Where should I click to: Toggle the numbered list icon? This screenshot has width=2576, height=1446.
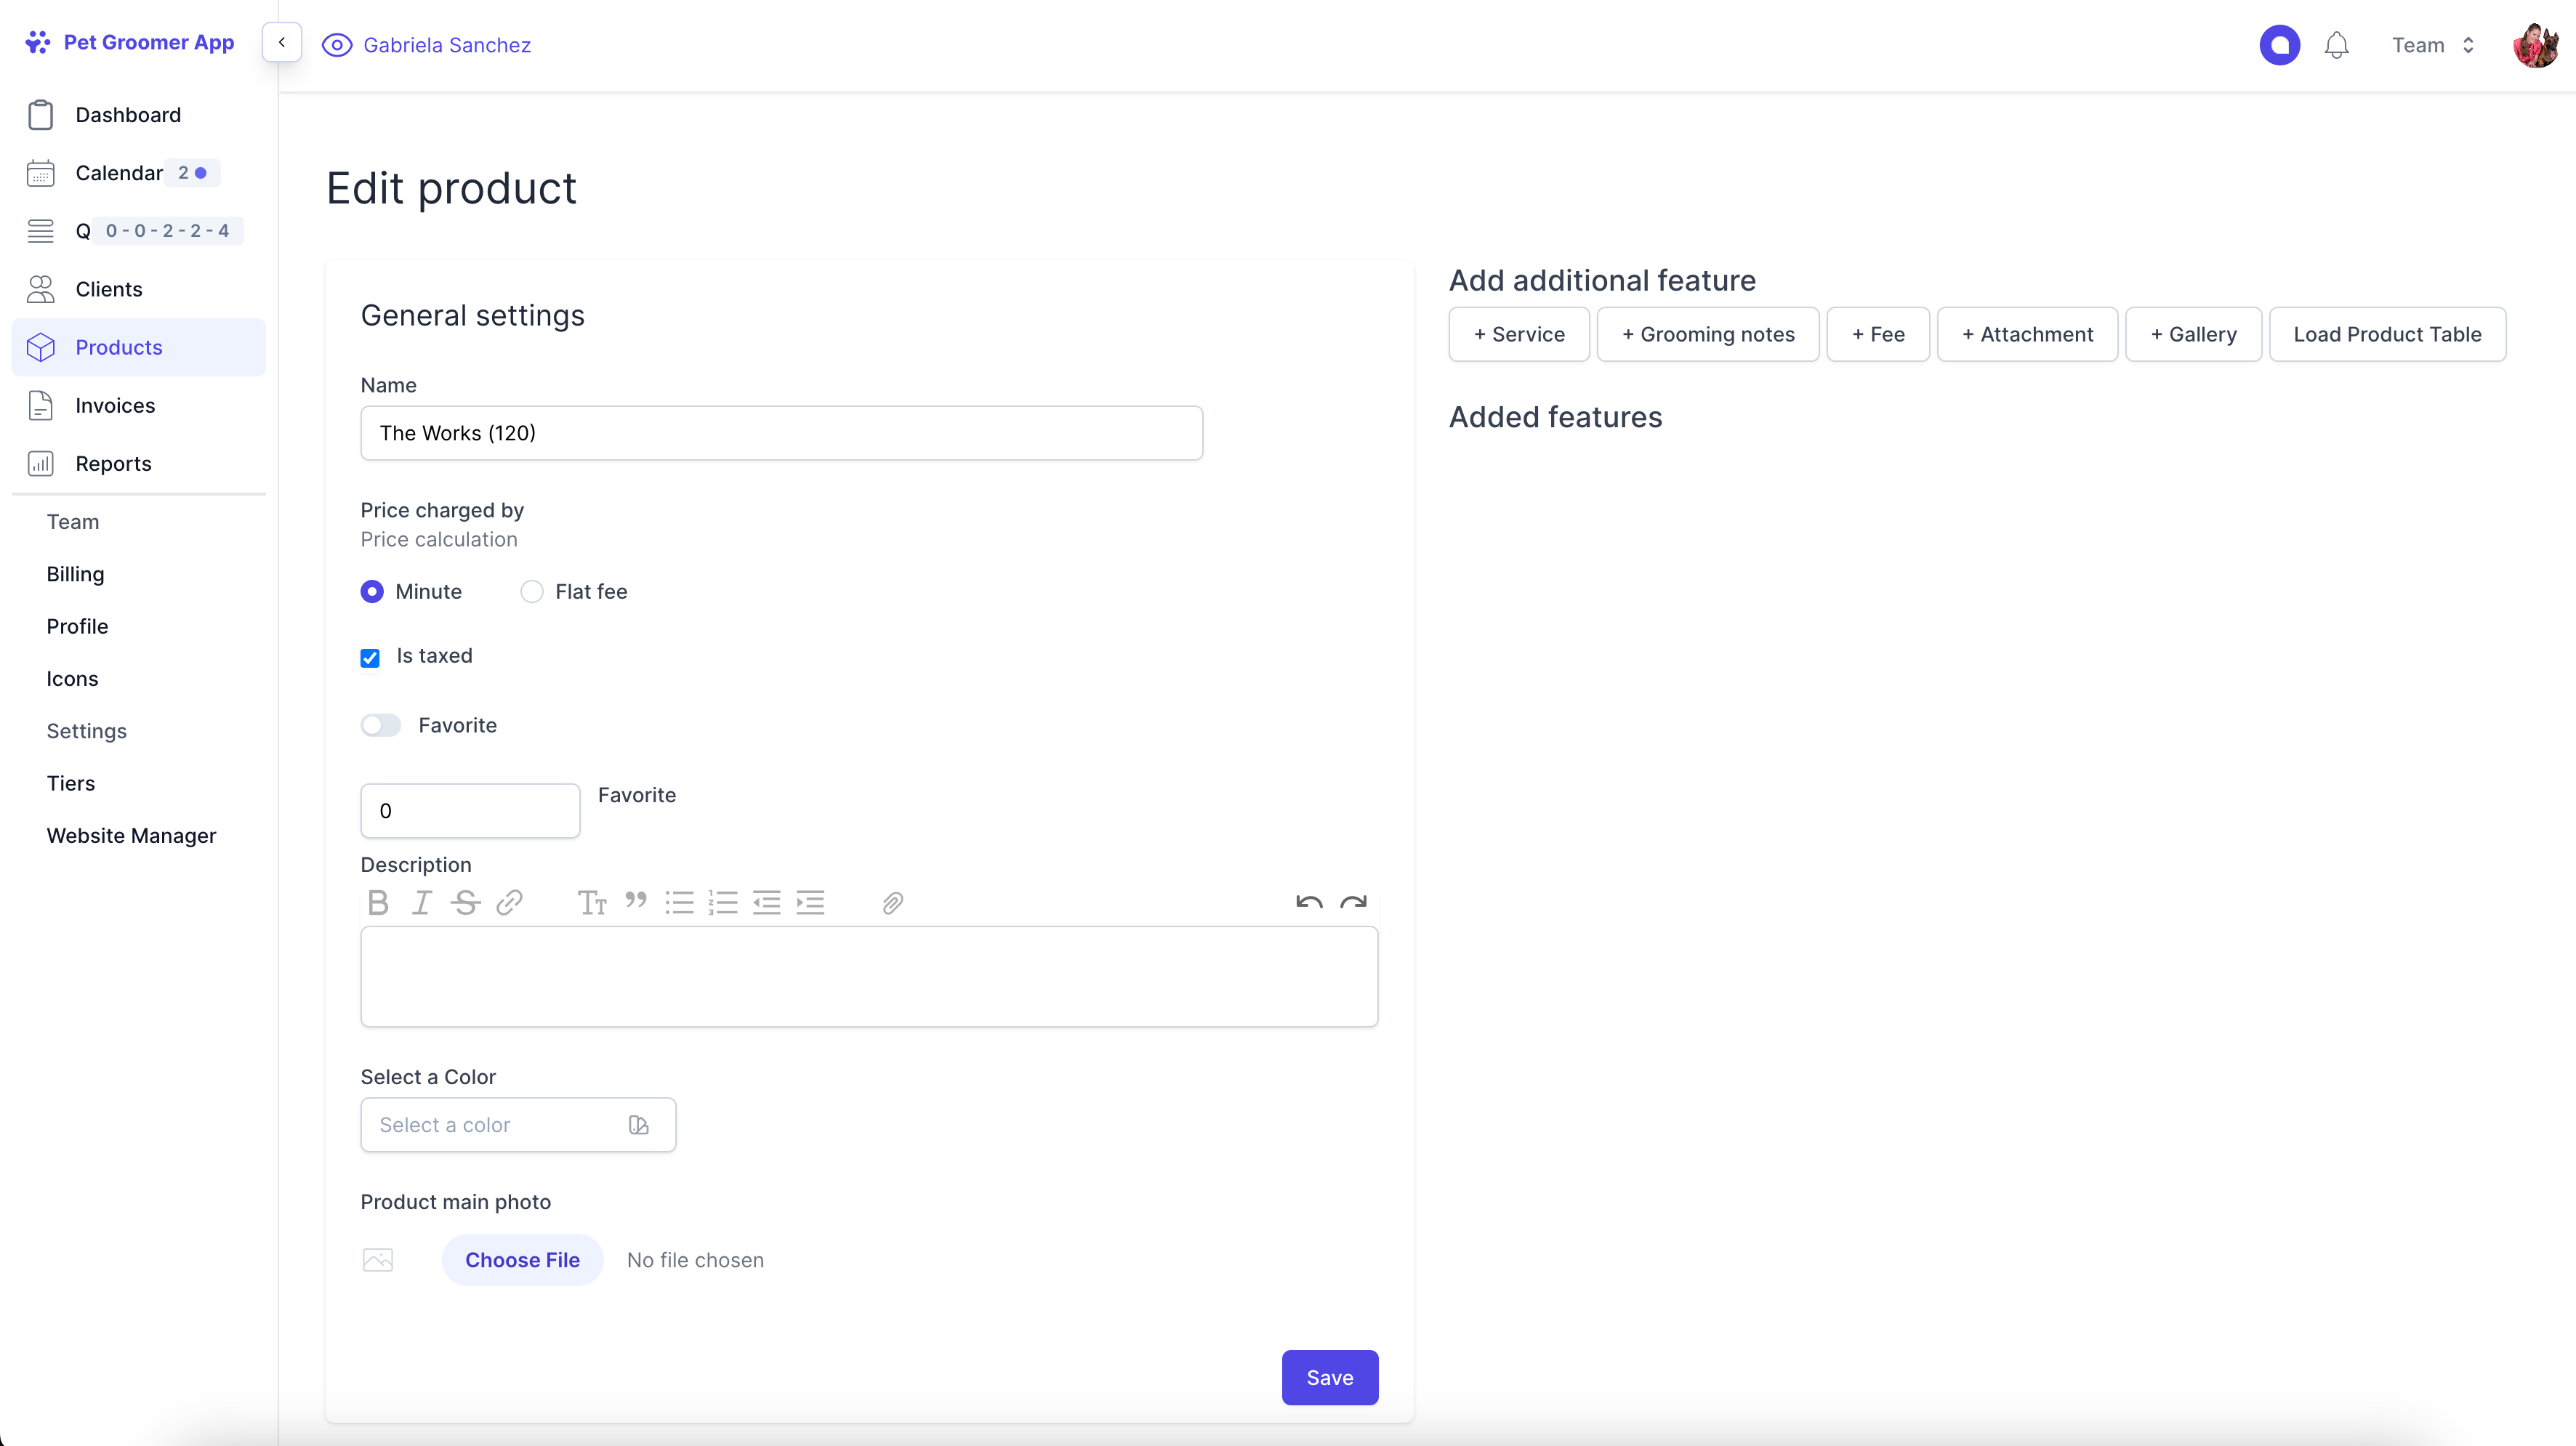coord(723,903)
